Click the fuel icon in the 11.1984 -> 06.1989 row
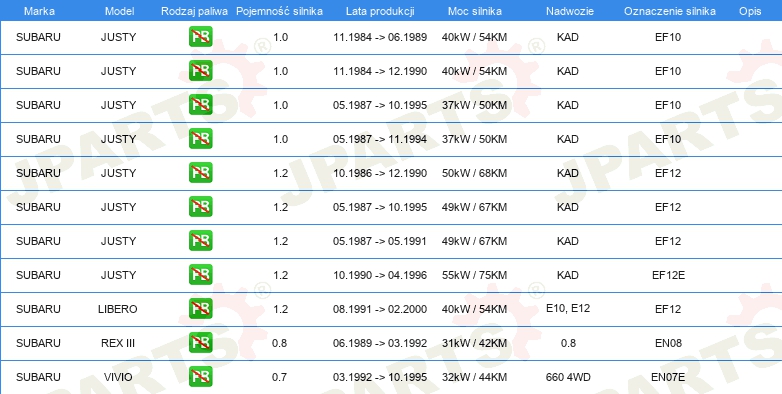 [x=200, y=37]
